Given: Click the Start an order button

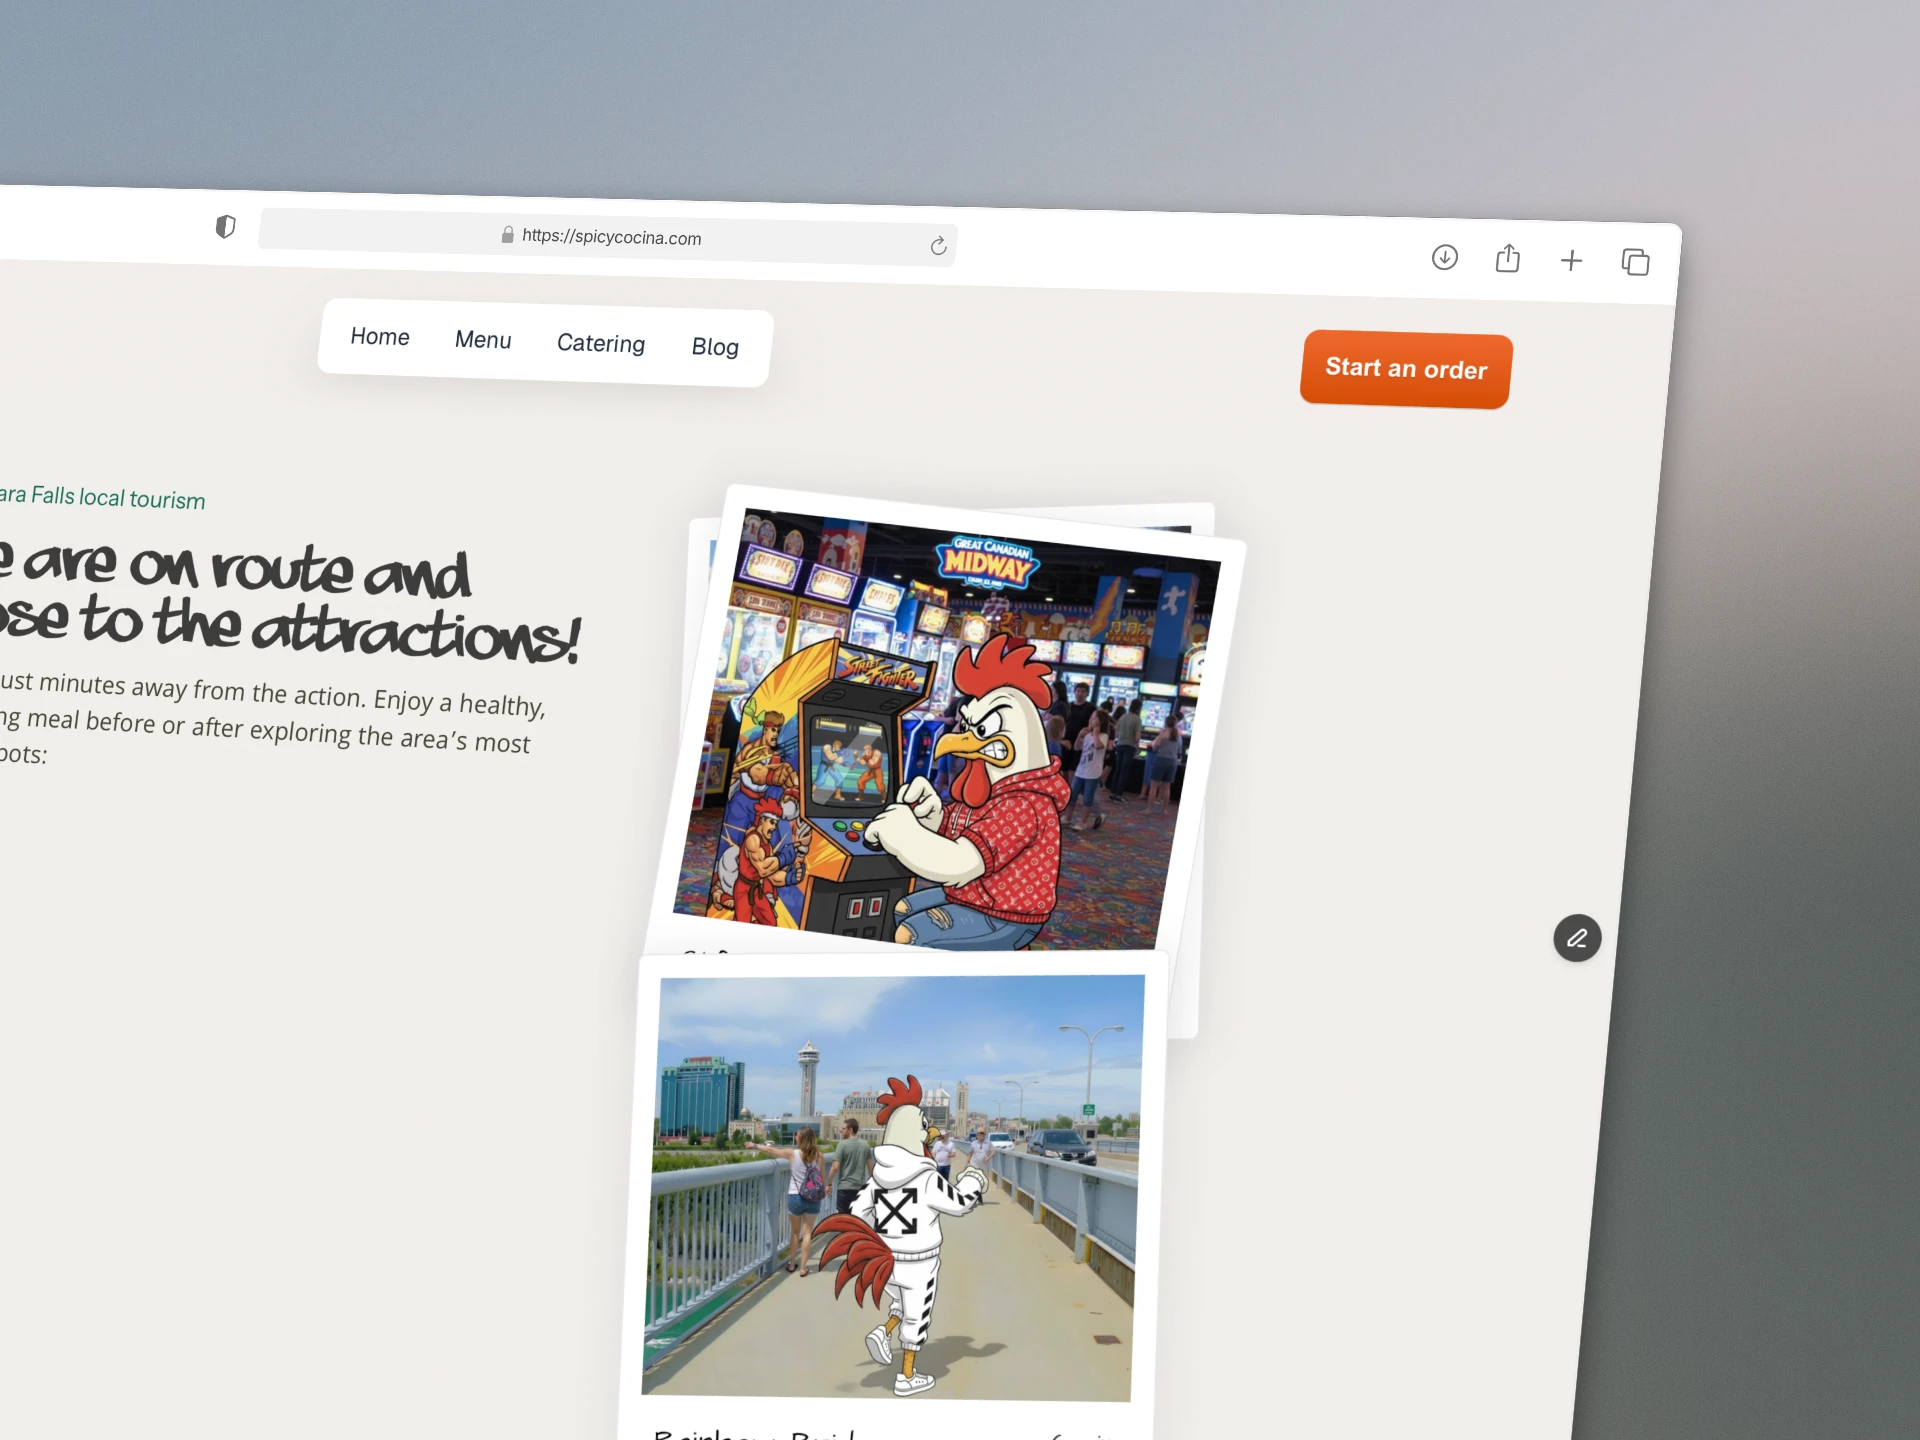Looking at the screenshot, I should (x=1406, y=369).
